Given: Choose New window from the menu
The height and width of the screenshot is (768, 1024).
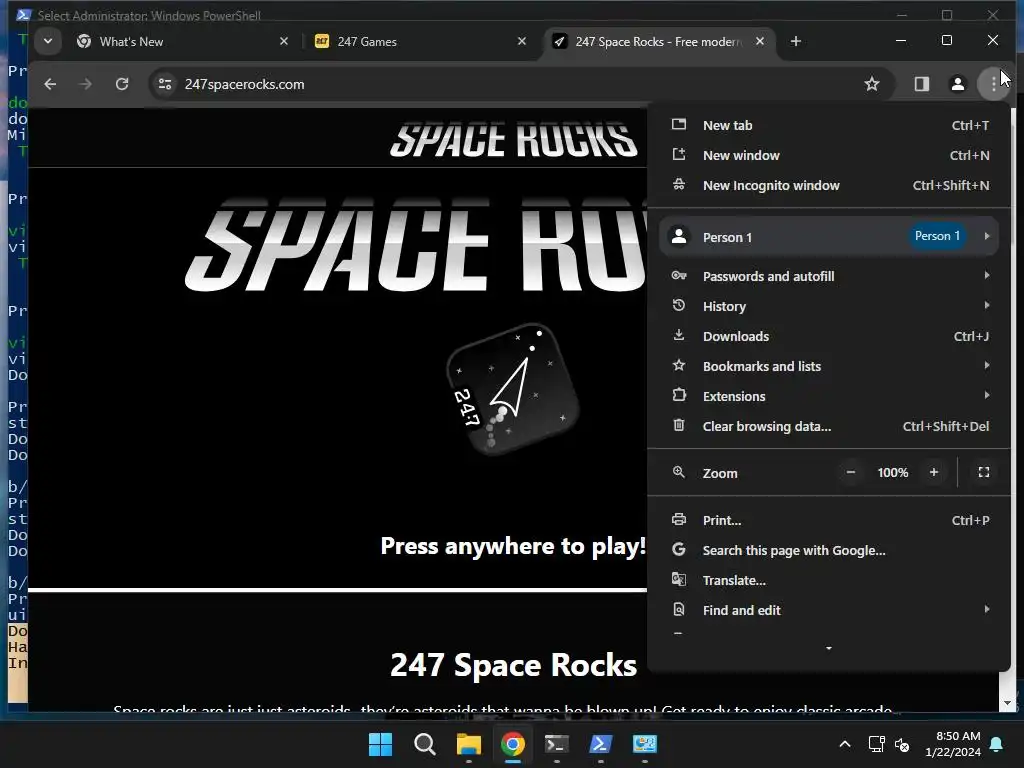Looking at the screenshot, I should point(829,155).
